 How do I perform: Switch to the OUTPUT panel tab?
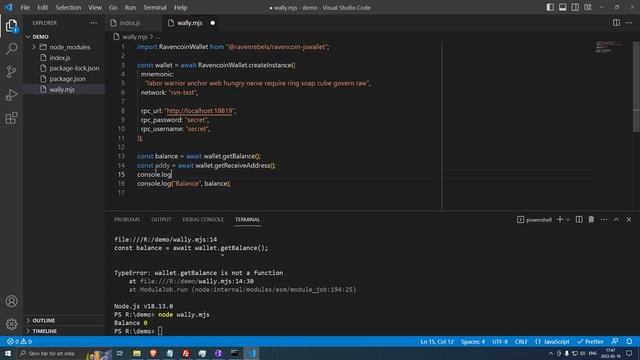pyautogui.click(x=161, y=220)
